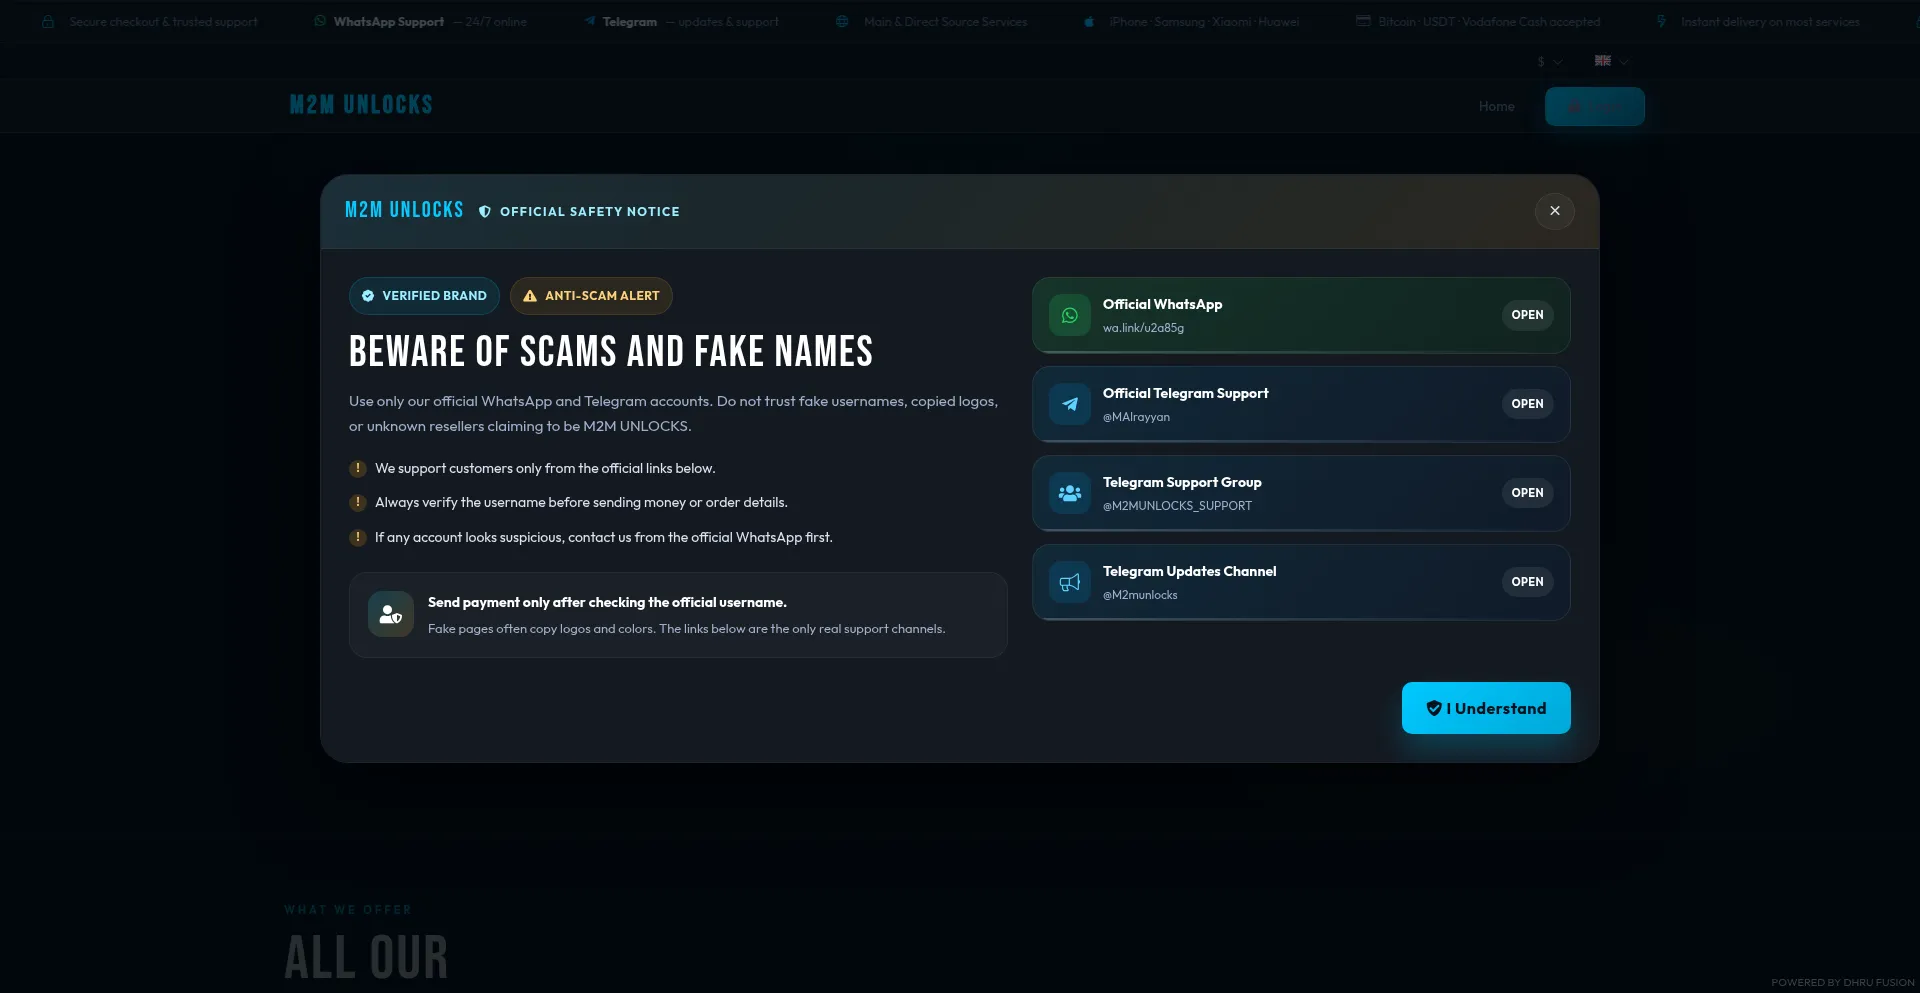The width and height of the screenshot is (1920, 993).
Task: Click 'Main & Direct Source Services' text
Action: coord(945,22)
